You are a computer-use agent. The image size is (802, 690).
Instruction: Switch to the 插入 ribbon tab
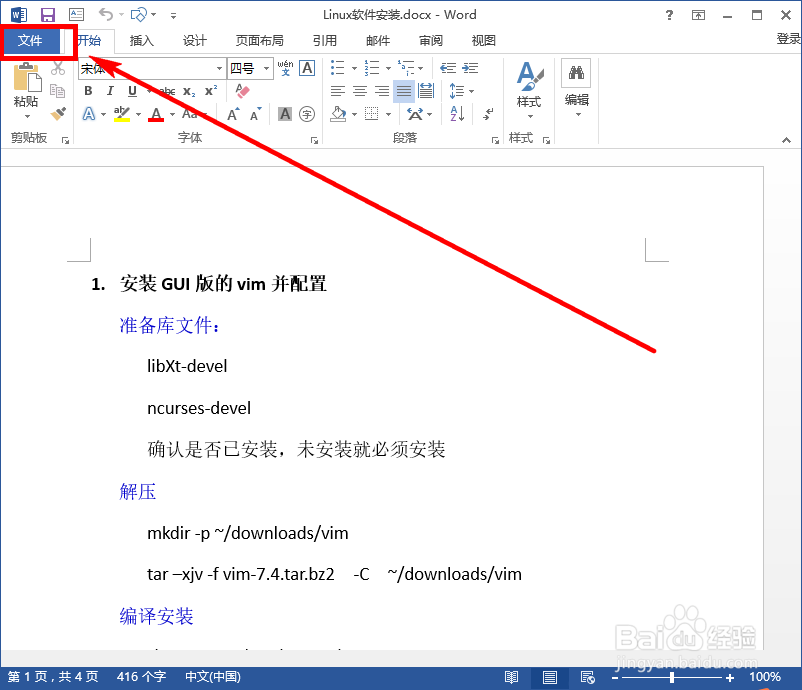point(139,40)
